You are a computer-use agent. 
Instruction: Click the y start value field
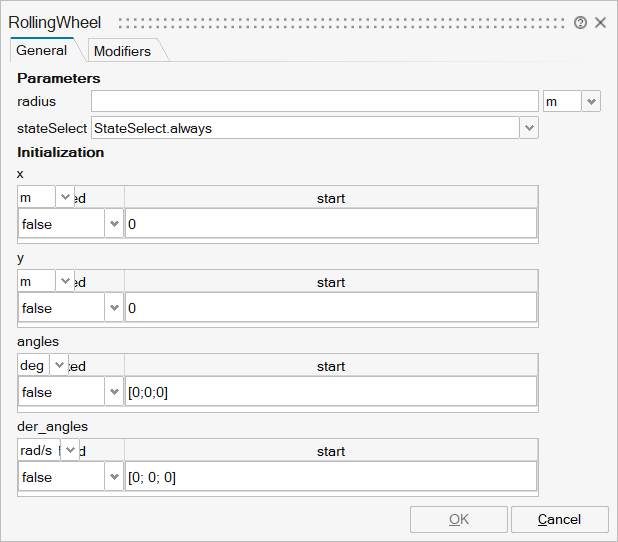click(330, 308)
